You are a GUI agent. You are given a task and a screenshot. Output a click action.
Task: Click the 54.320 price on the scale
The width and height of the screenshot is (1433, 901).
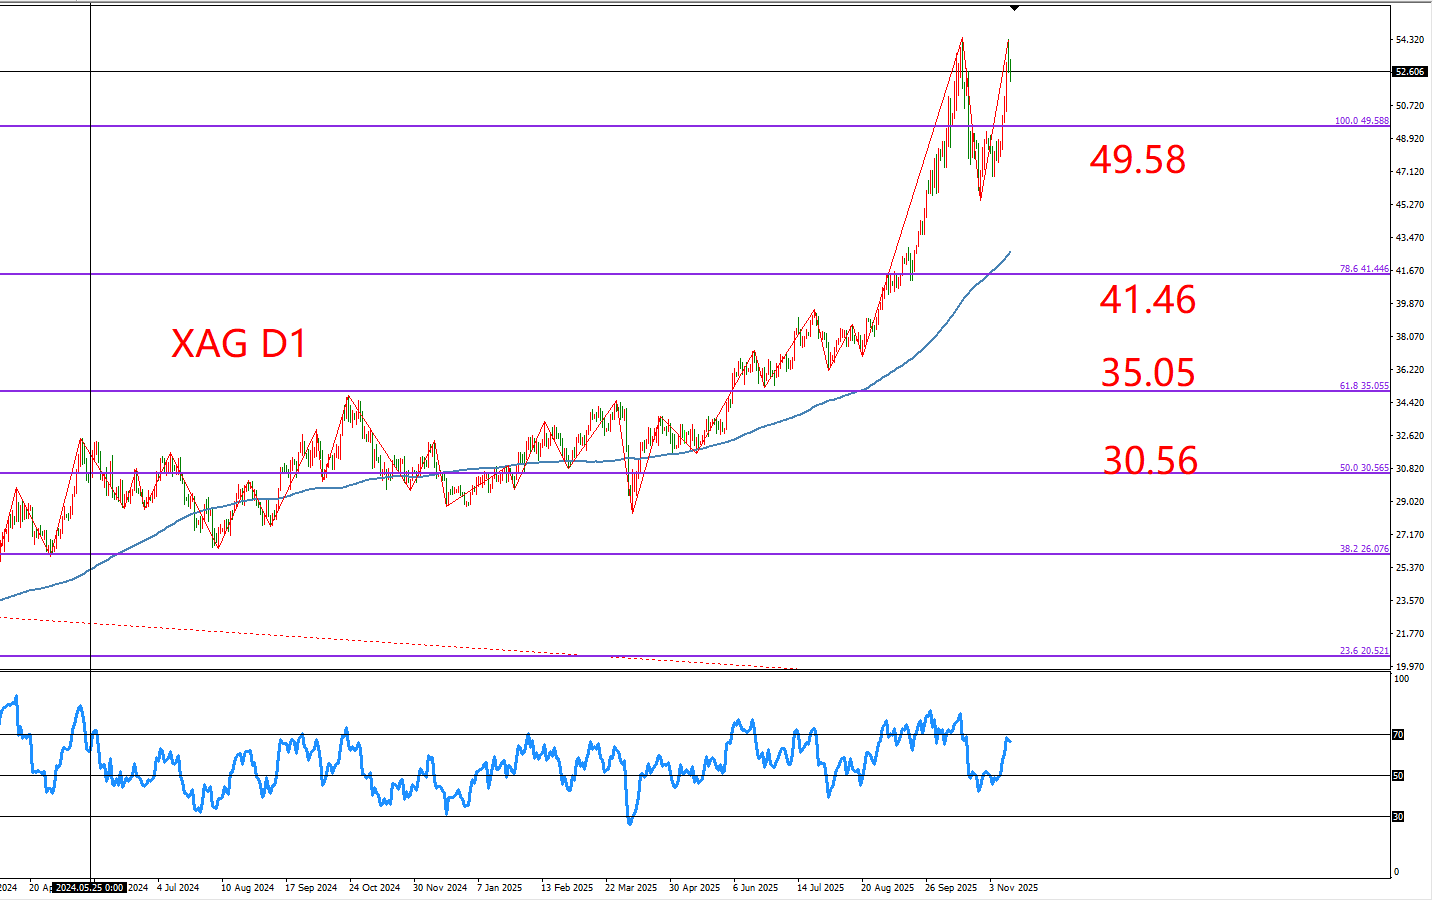click(1409, 40)
